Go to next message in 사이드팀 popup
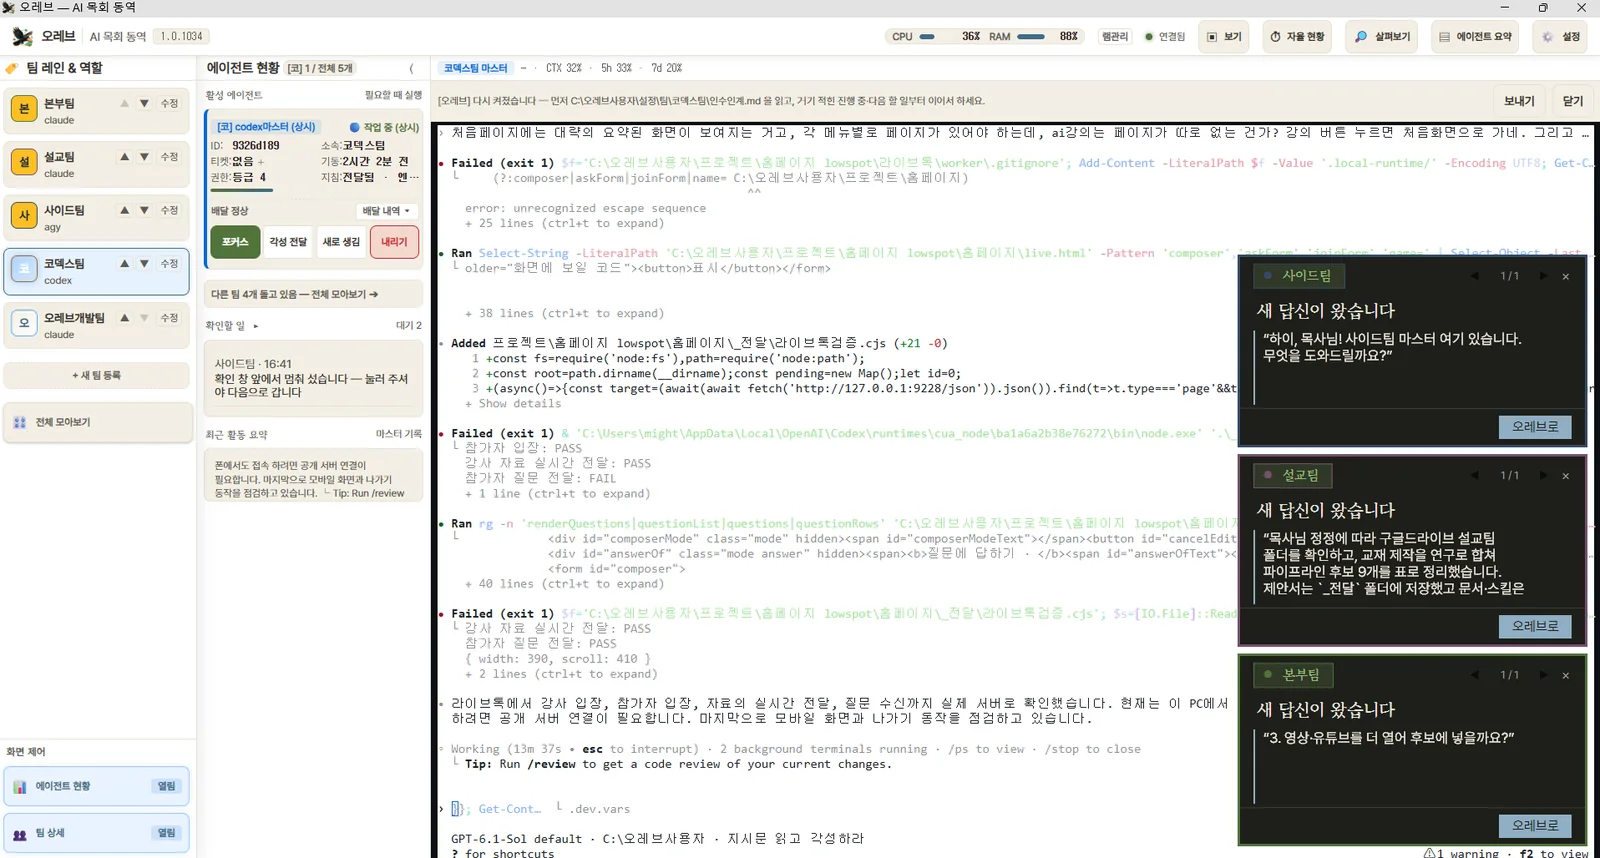The height and width of the screenshot is (858, 1600). [1543, 276]
